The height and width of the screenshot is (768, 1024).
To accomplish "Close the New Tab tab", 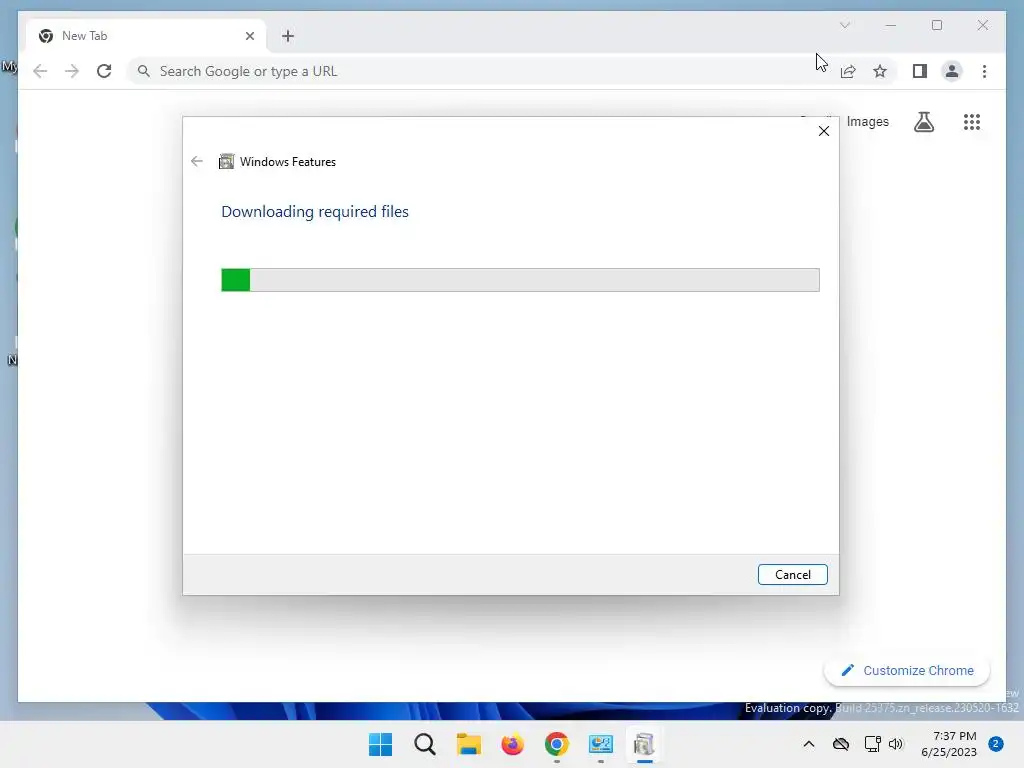I will click(x=249, y=36).
